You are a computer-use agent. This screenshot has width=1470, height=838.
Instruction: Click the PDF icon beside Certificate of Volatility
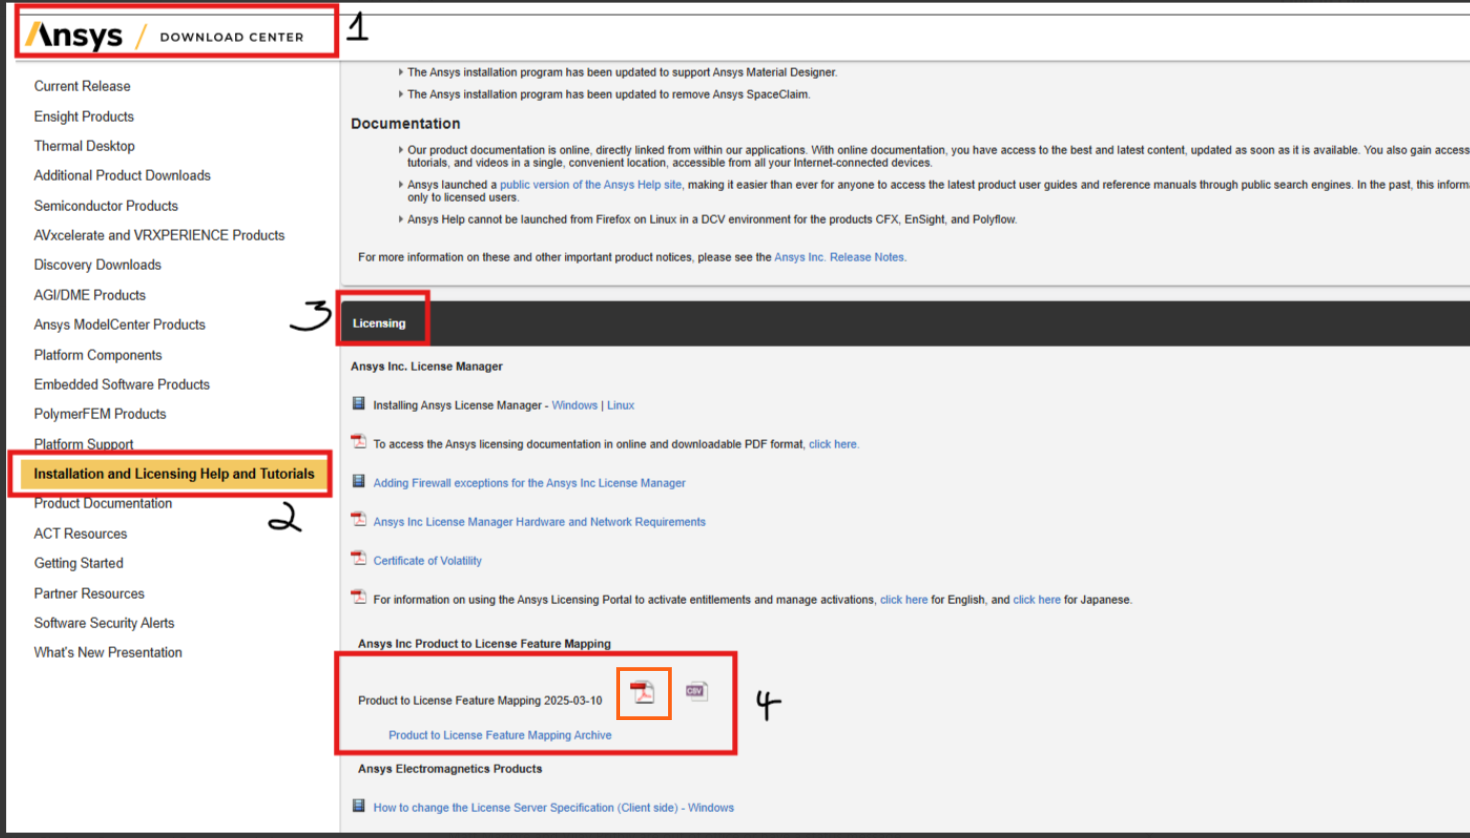(x=358, y=559)
